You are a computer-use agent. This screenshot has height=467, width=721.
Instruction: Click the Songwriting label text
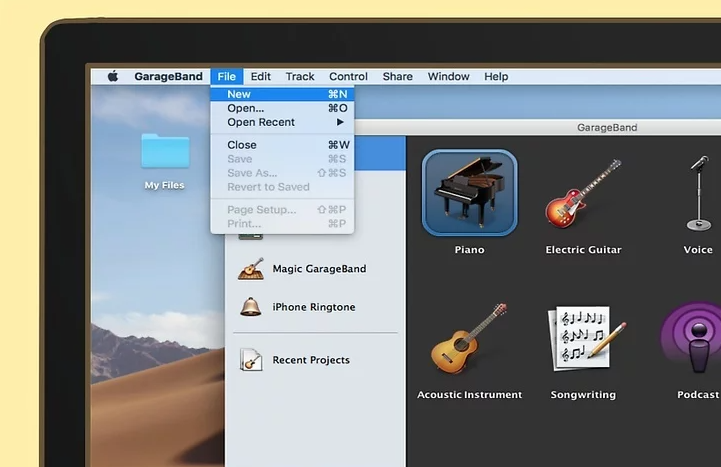point(583,394)
